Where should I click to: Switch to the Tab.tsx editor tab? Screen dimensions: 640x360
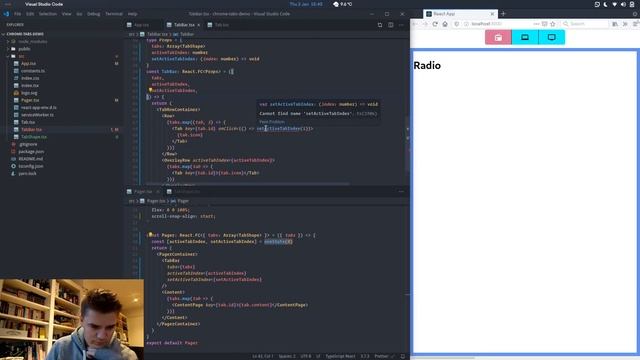point(222,25)
